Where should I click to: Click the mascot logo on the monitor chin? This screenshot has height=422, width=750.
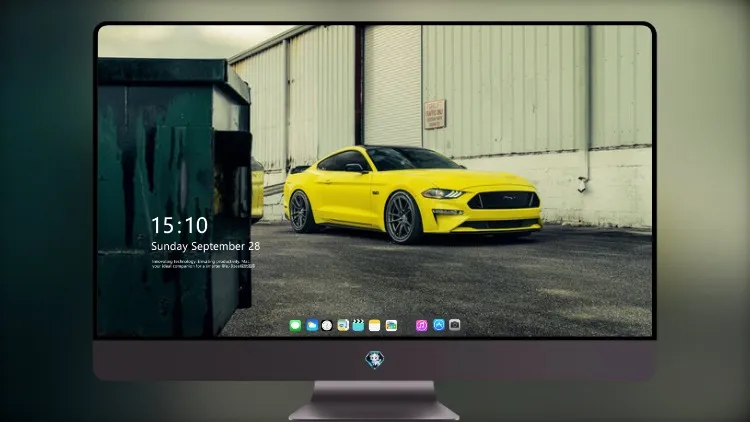coord(375,360)
